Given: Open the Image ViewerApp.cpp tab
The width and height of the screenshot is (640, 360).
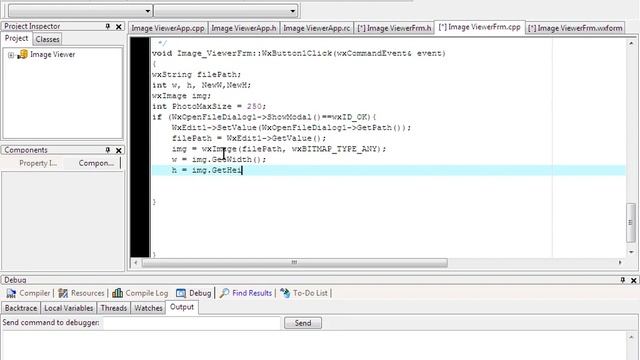Looking at the screenshot, I should (168, 28).
